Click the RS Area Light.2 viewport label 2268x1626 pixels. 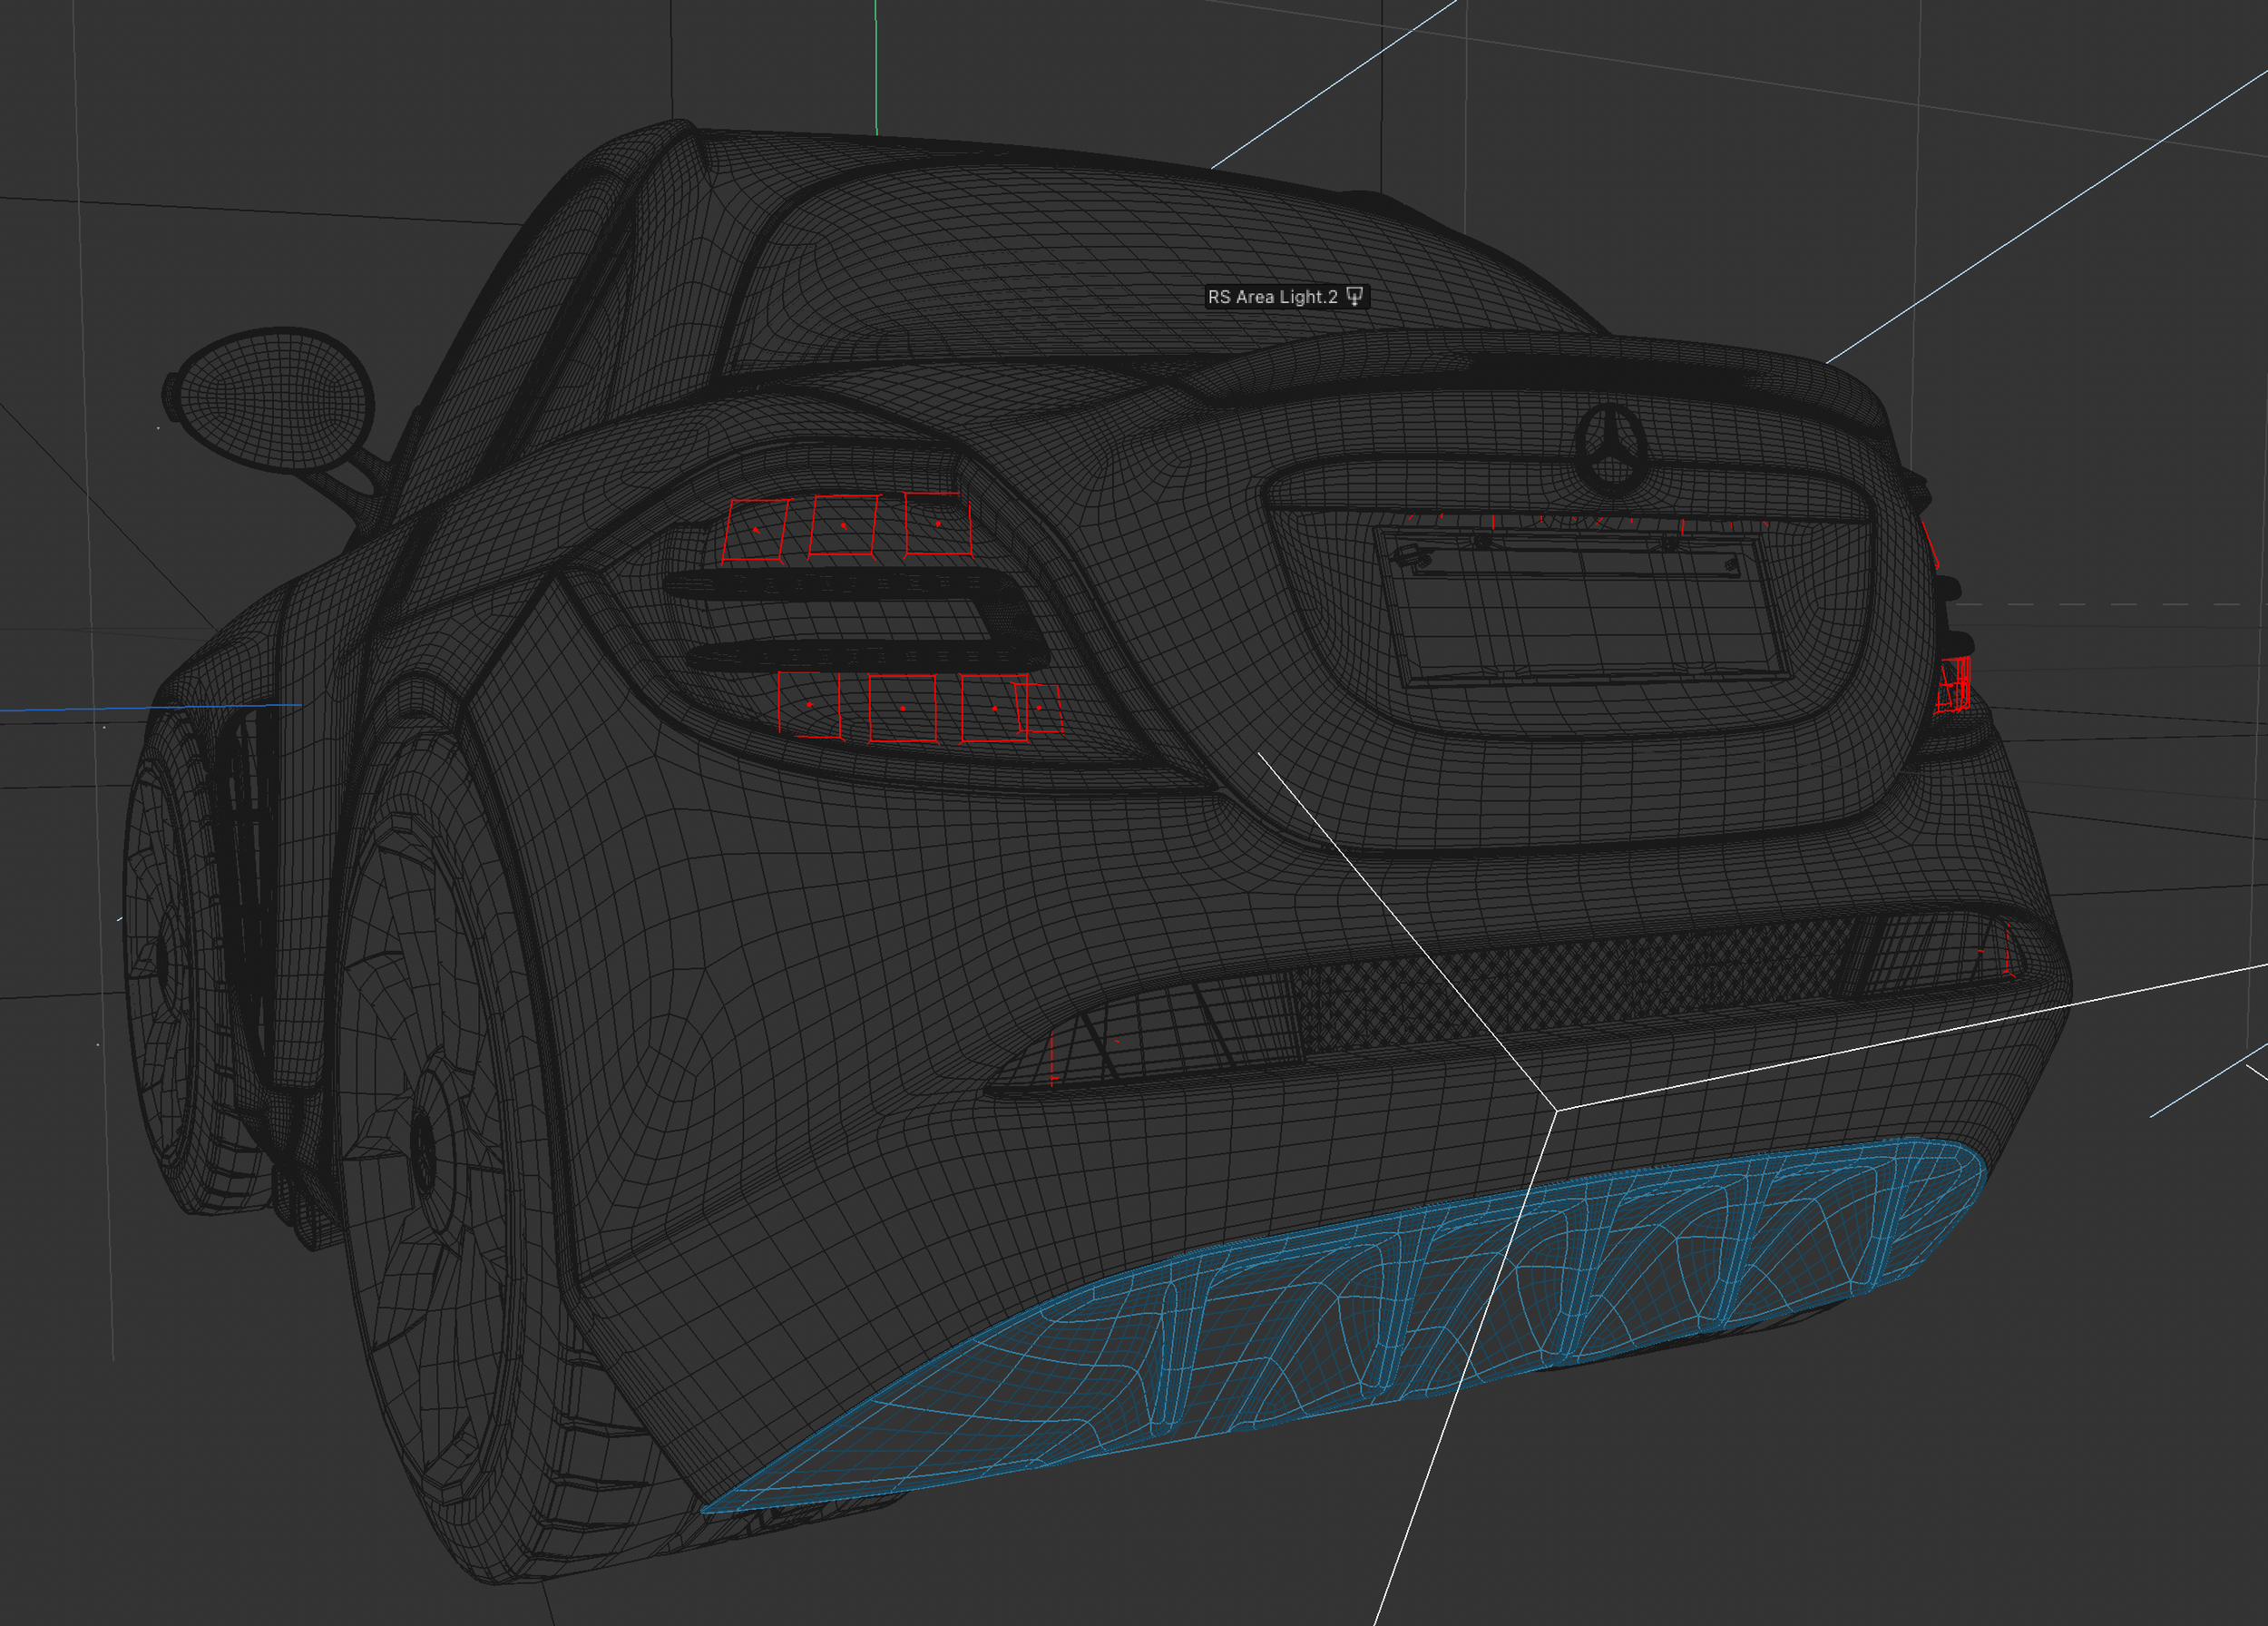tap(1271, 297)
